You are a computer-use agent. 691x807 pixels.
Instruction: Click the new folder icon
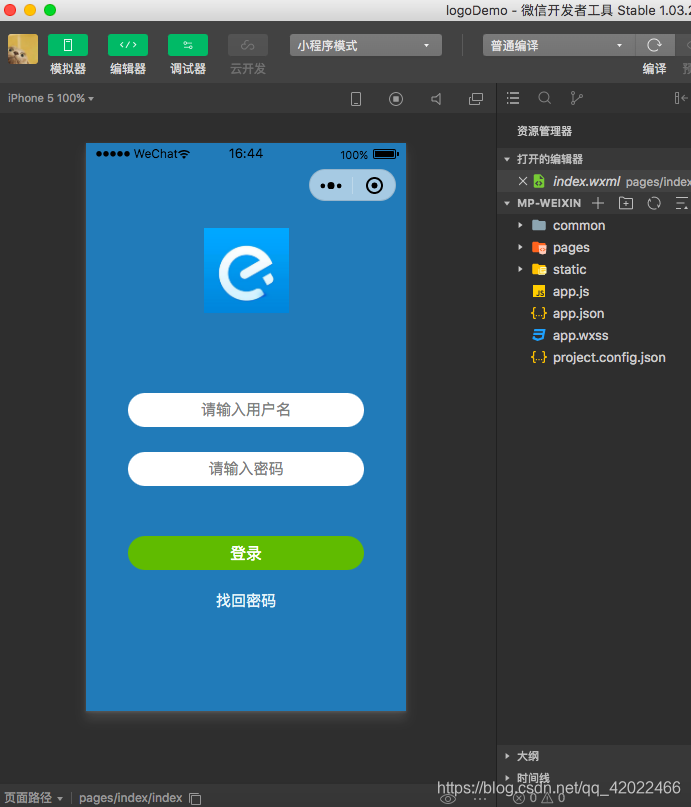pos(626,203)
